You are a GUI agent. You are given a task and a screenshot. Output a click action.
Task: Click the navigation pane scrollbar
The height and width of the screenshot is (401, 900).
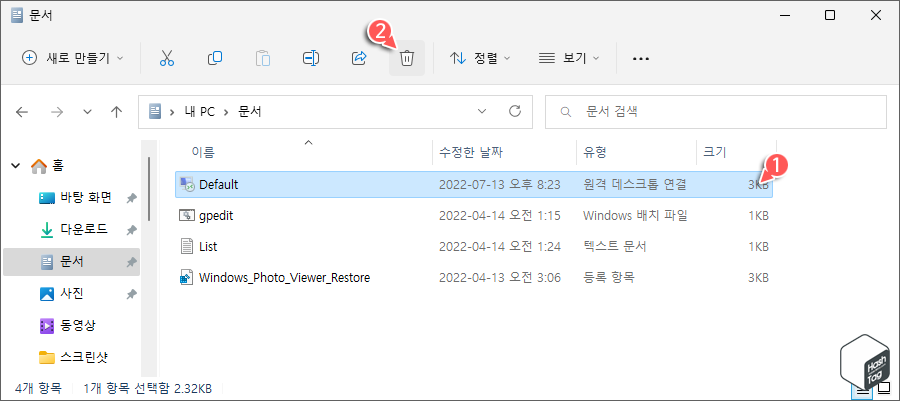coord(149,189)
